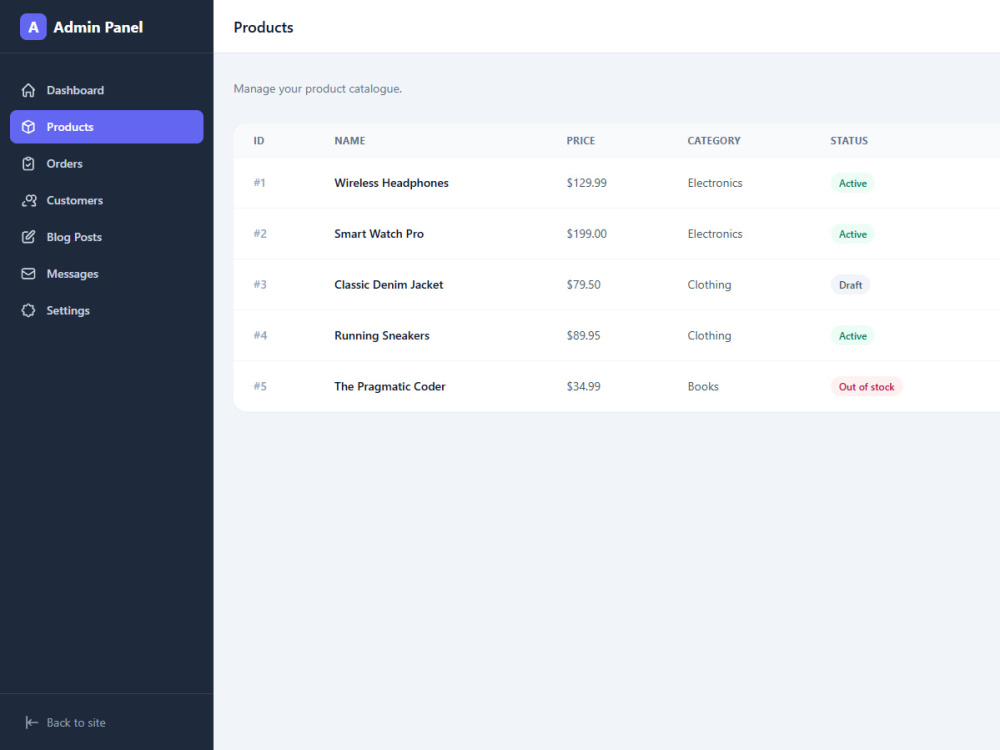This screenshot has width=1000, height=750.
Task: Go to the Orders section
Action: click(107, 164)
